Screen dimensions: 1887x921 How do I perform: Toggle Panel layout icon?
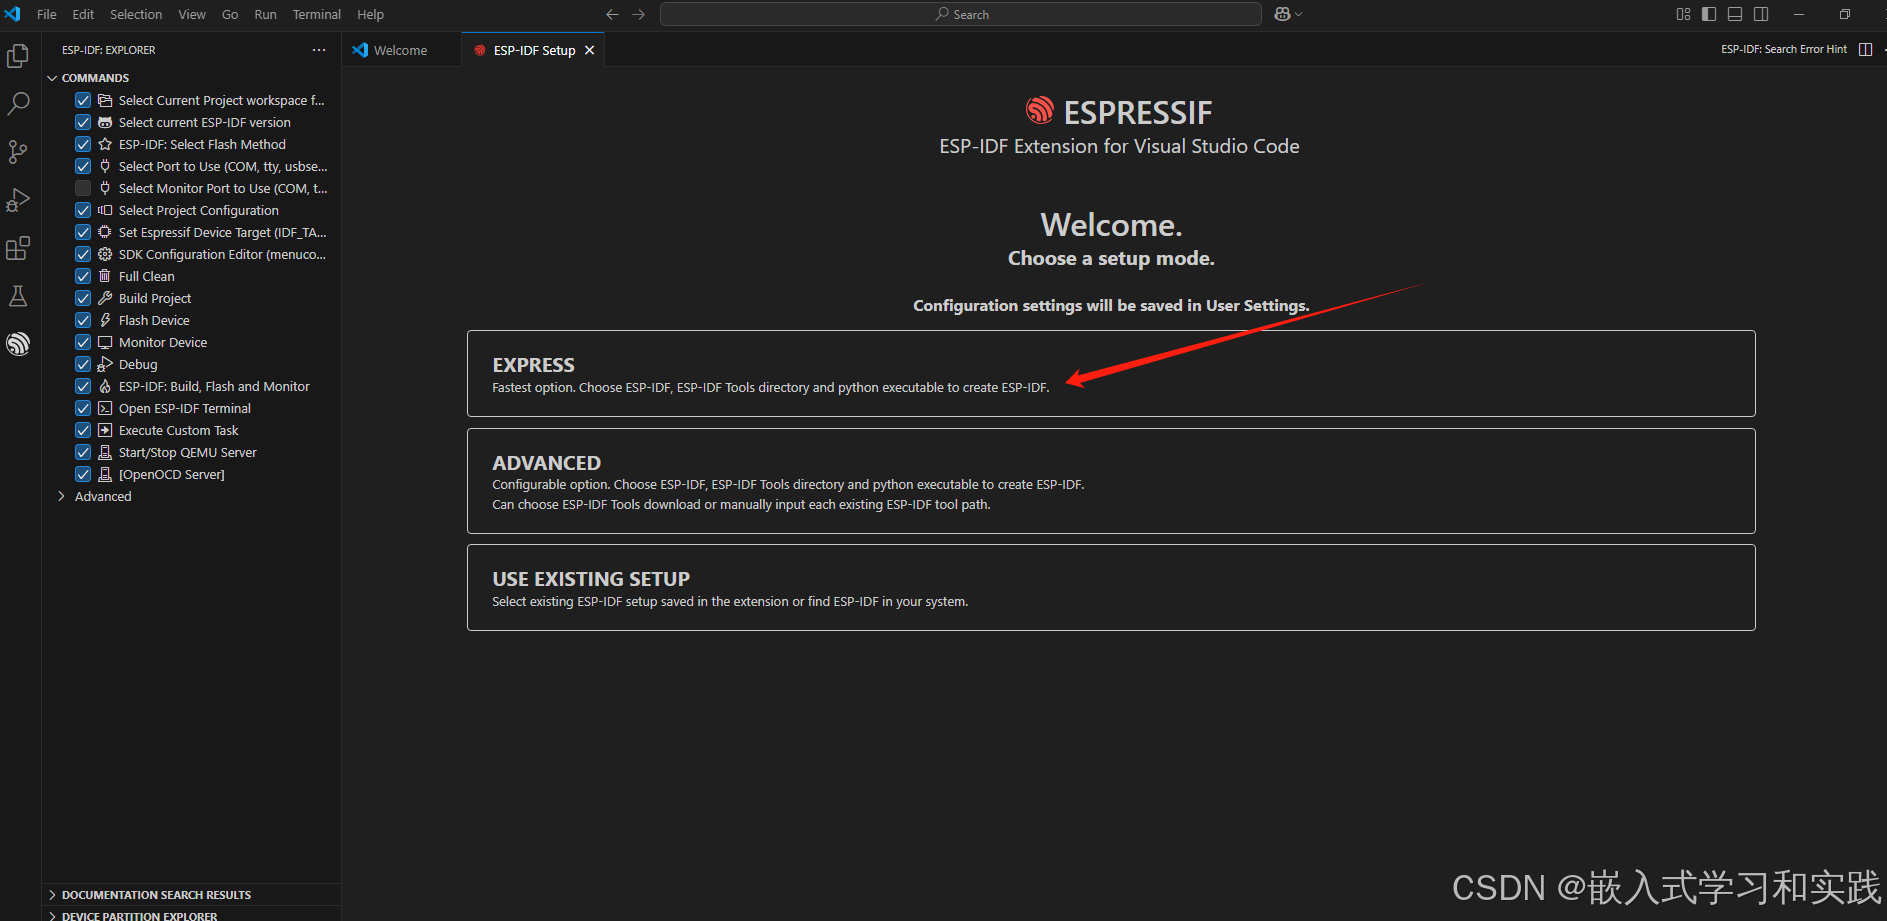[x=1735, y=14]
